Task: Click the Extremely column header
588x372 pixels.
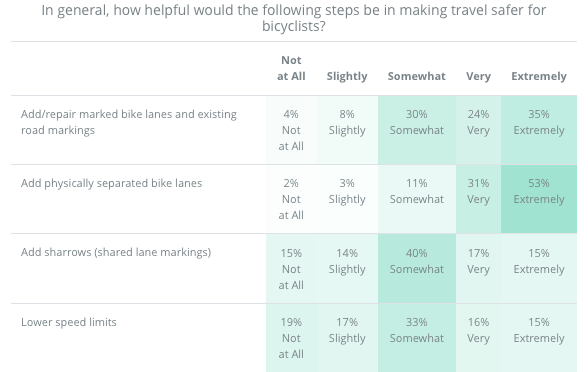Action: pyautogui.click(x=538, y=76)
